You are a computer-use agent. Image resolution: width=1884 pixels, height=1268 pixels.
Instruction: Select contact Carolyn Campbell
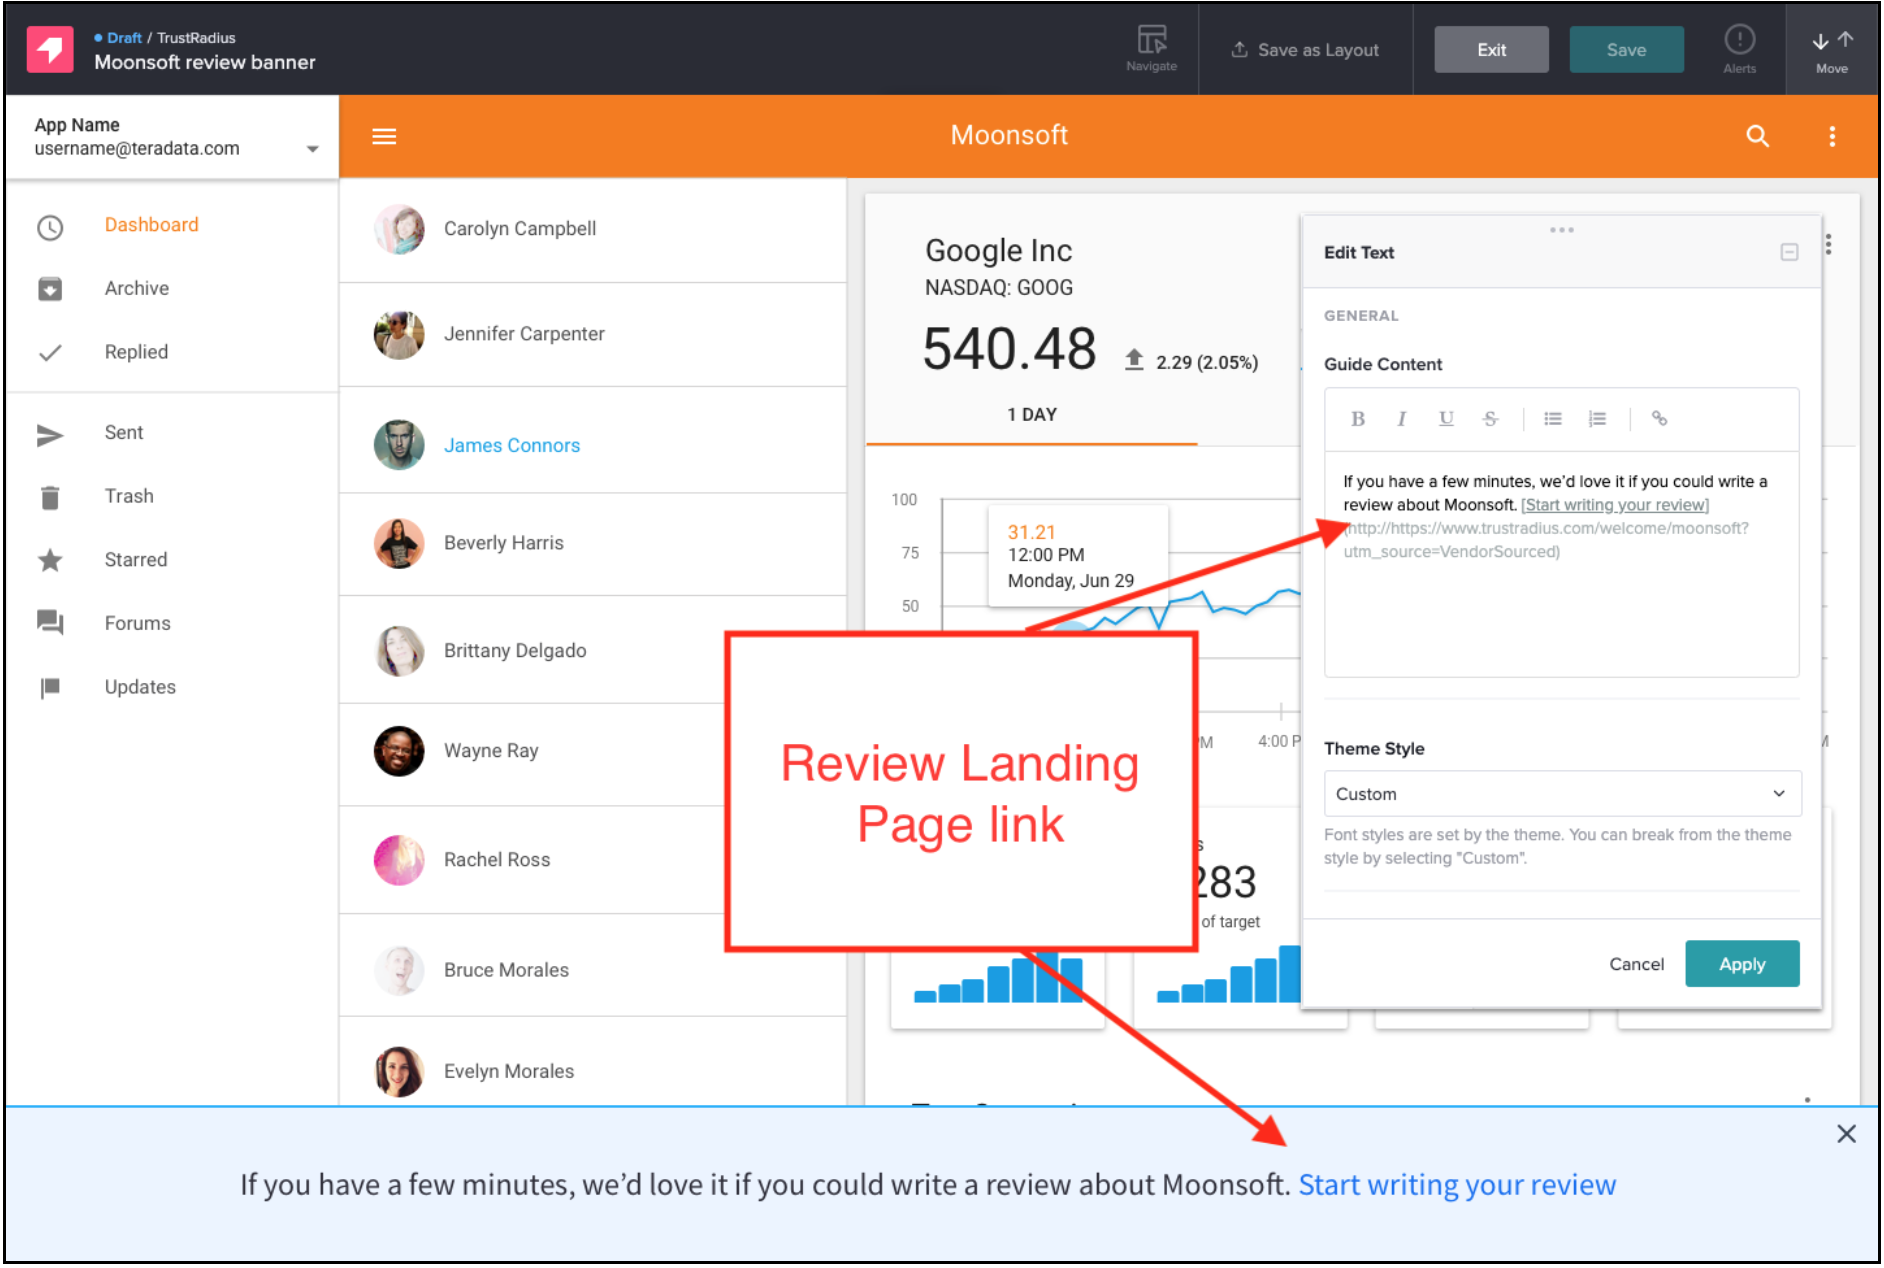[592, 229]
